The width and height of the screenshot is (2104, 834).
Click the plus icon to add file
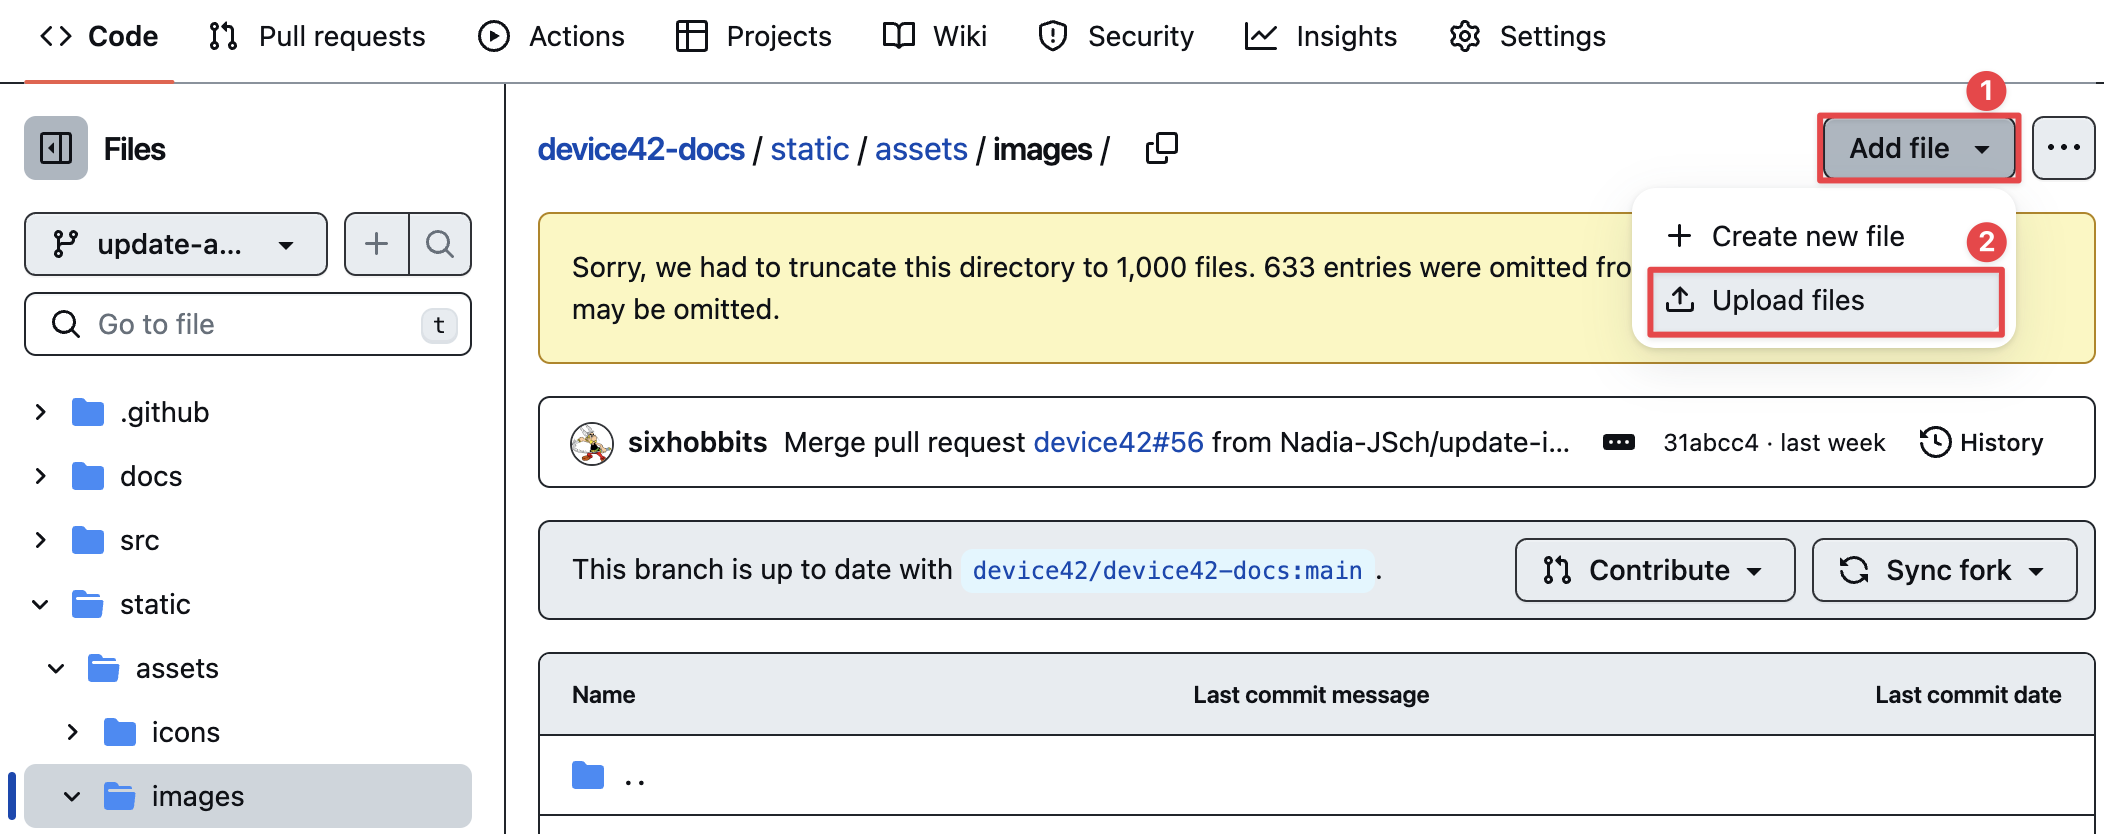coord(376,244)
